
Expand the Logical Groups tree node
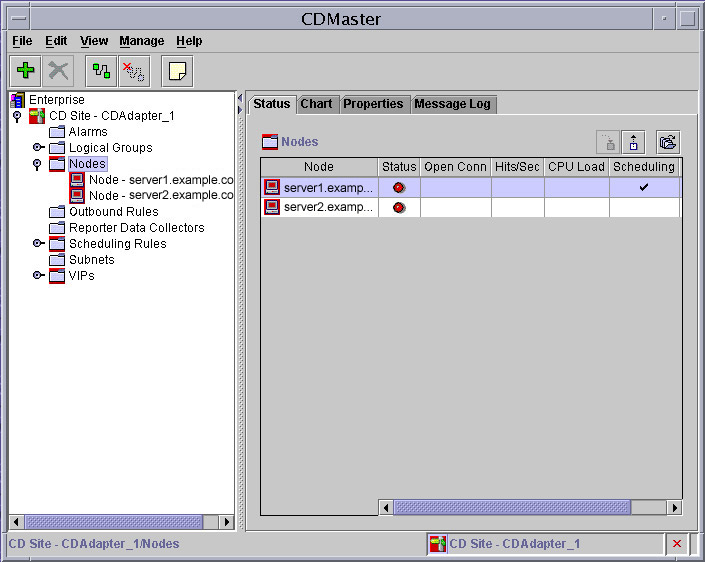coord(39,147)
